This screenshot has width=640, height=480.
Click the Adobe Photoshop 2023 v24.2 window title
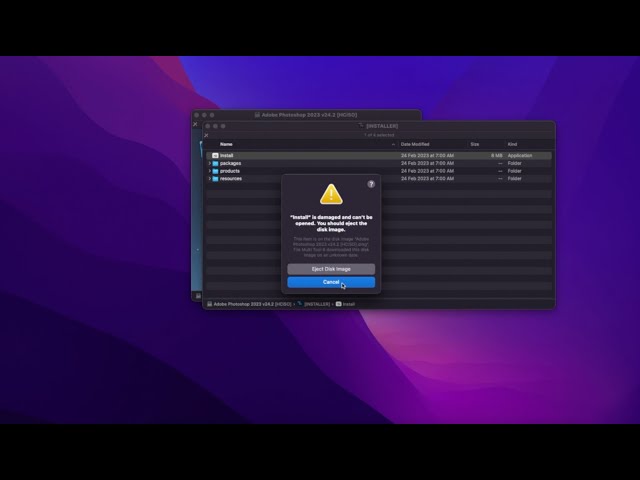(x=309, y=115)
